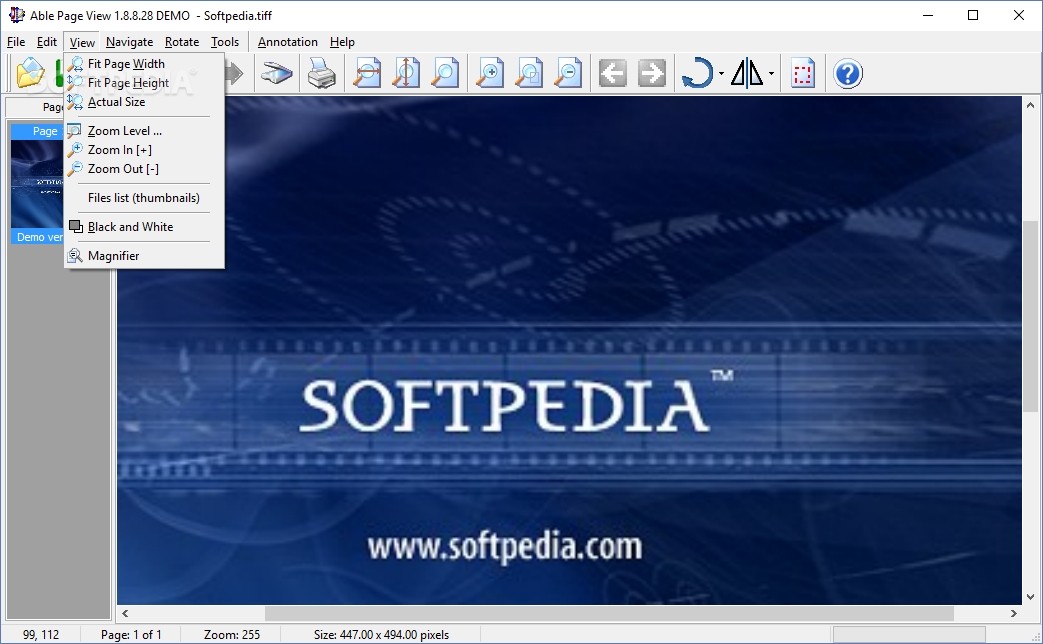Click the Zoom Level toolbar icon

529,73
